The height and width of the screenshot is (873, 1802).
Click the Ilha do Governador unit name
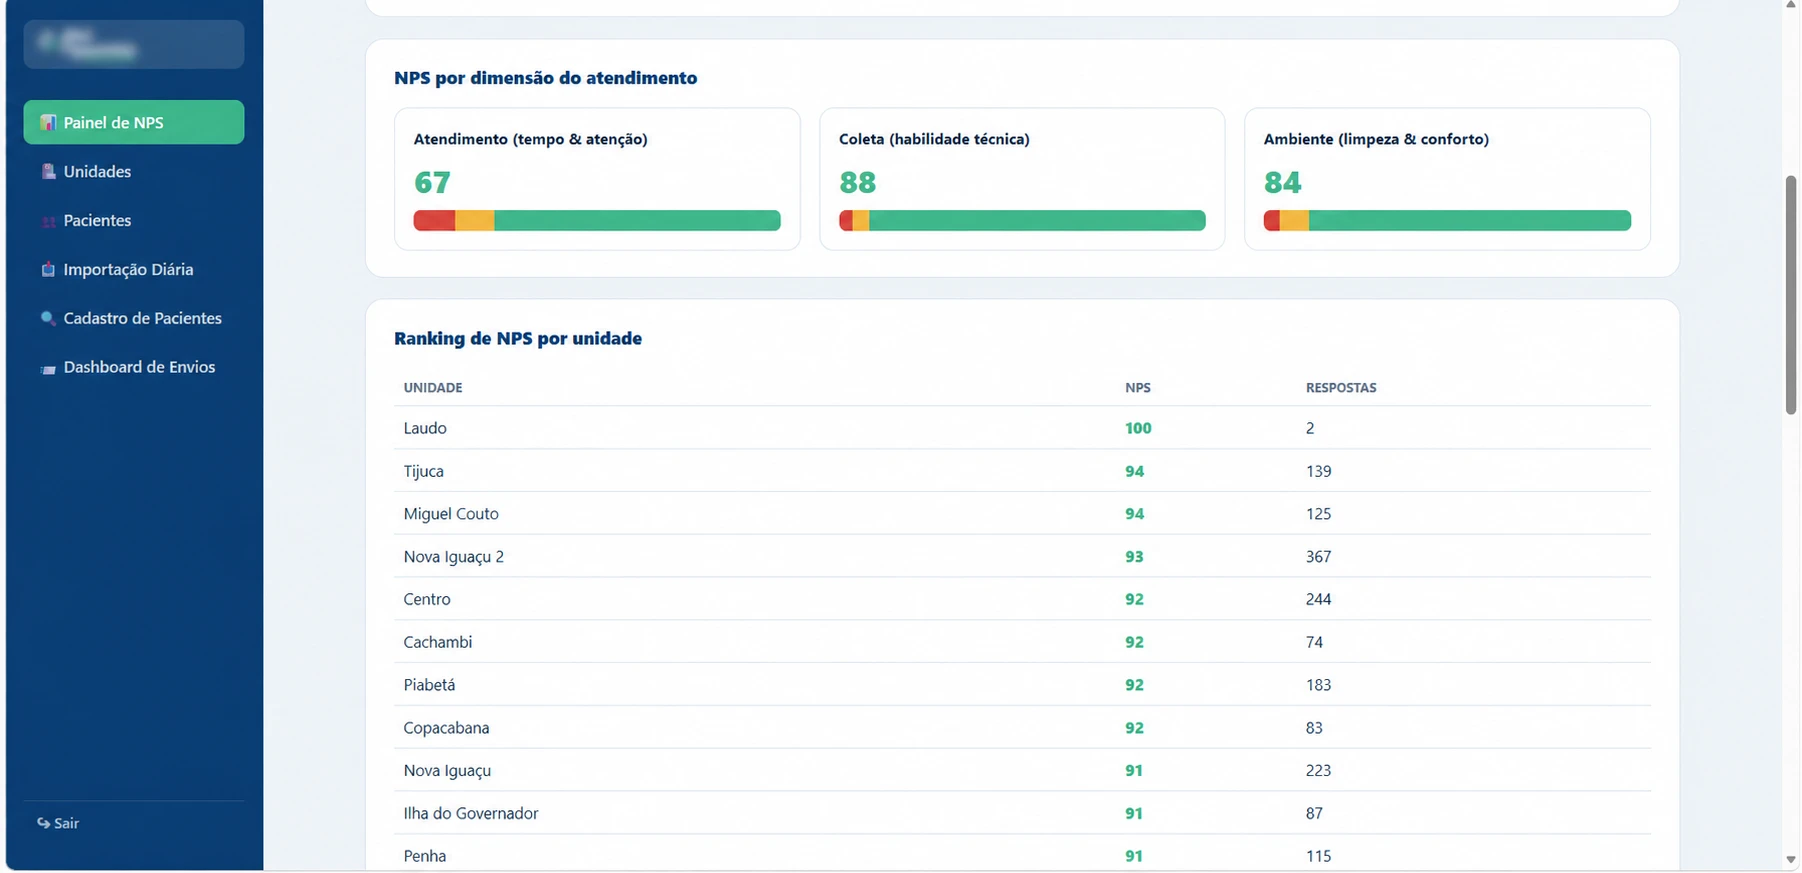click(471, 813)
